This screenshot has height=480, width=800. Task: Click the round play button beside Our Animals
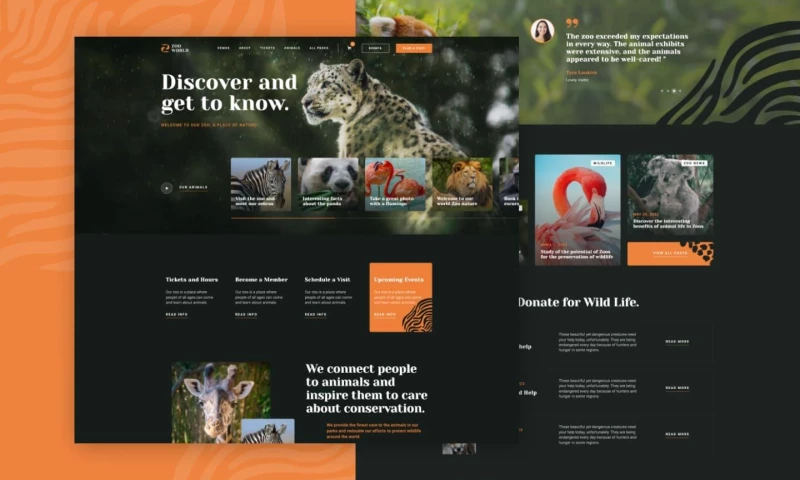[x=166, y=188]
